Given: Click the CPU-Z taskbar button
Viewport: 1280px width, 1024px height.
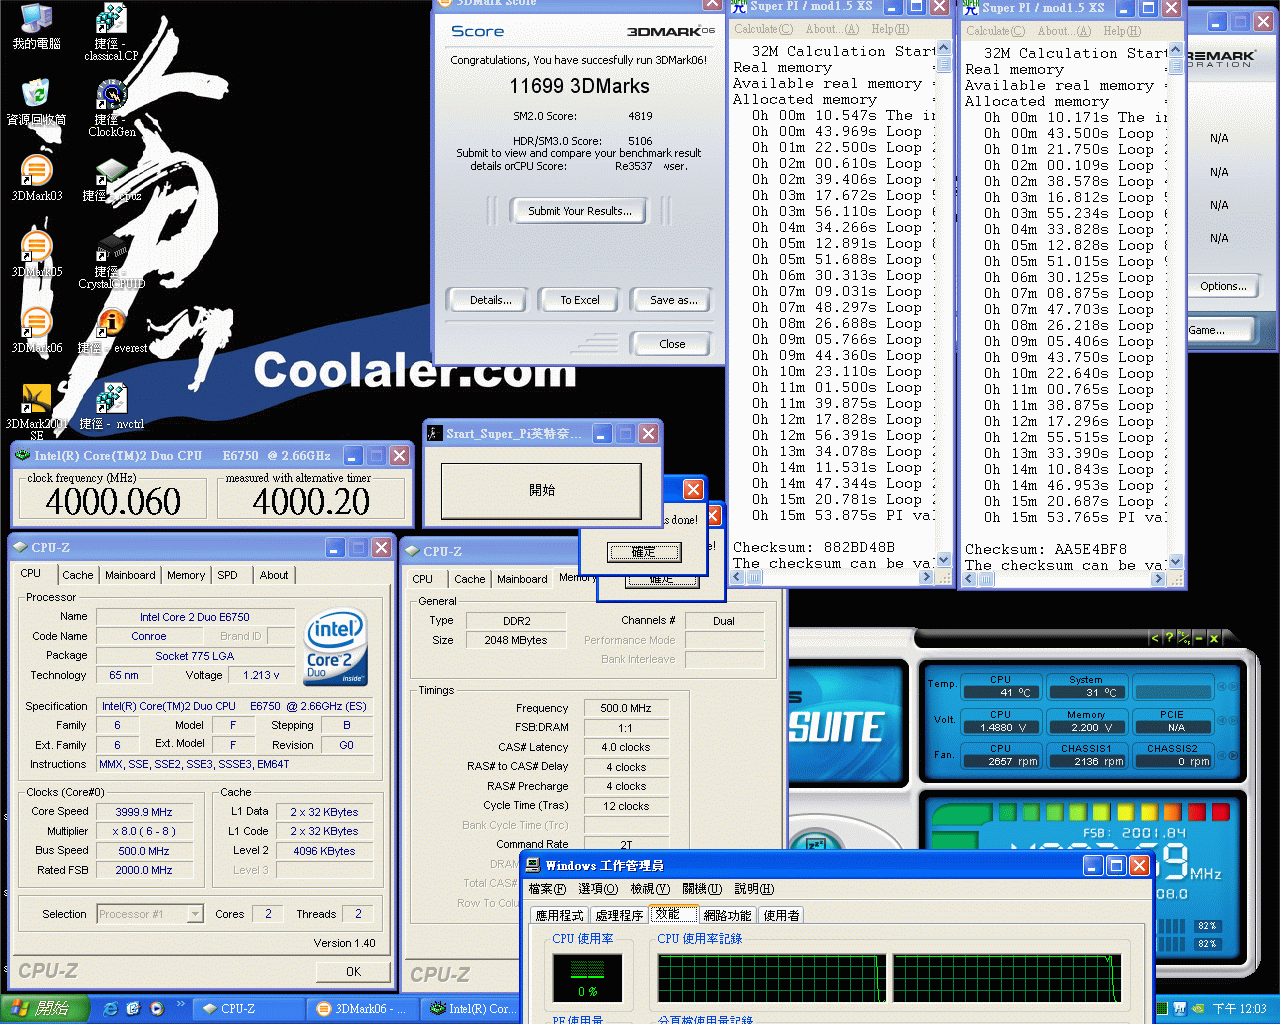Looking at the screenshot, I should 248,1009.
